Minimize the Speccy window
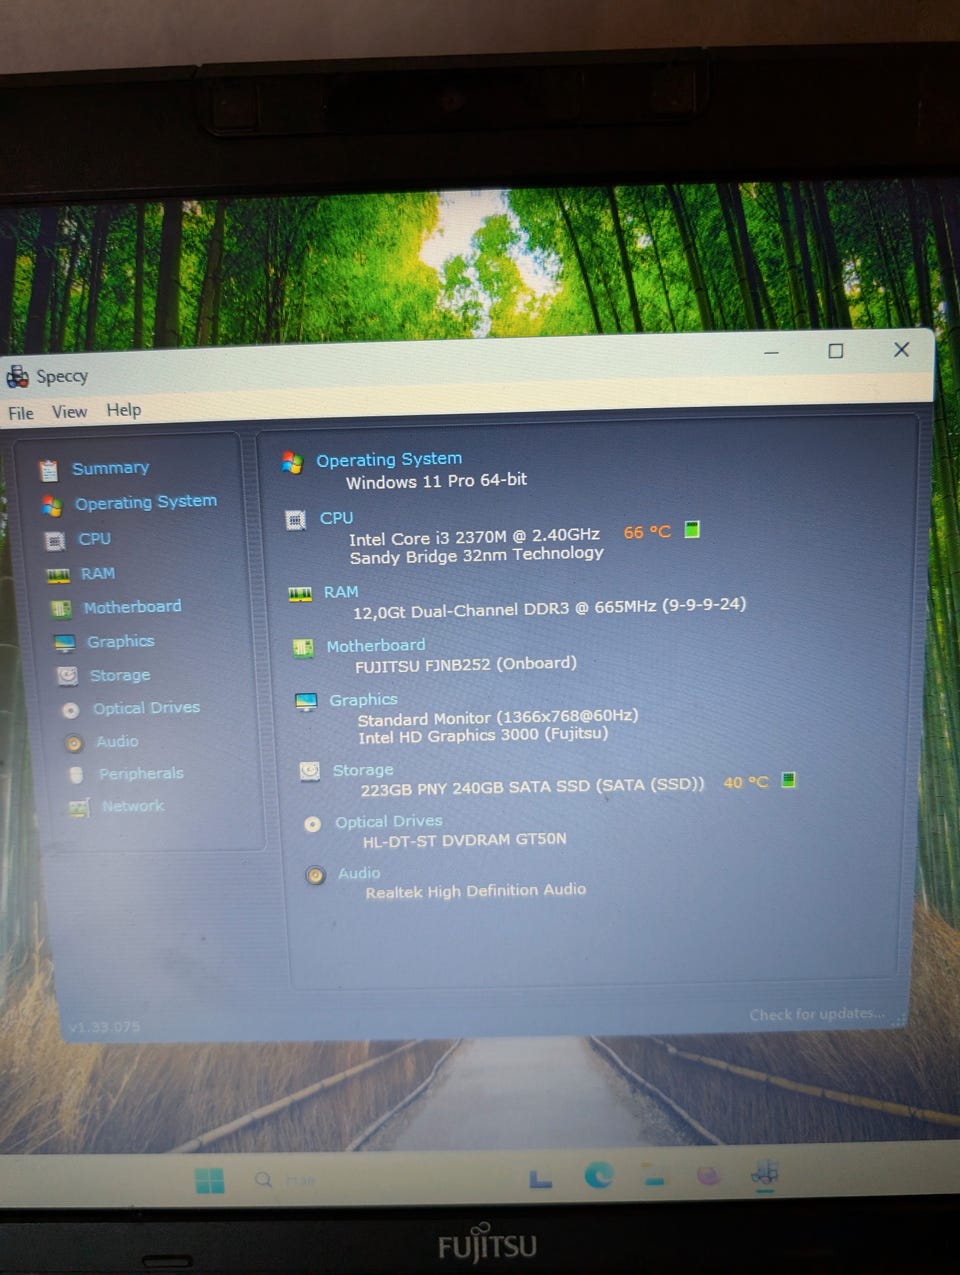The width and height of the screenshot is (960, 1275). click(771, 353)
